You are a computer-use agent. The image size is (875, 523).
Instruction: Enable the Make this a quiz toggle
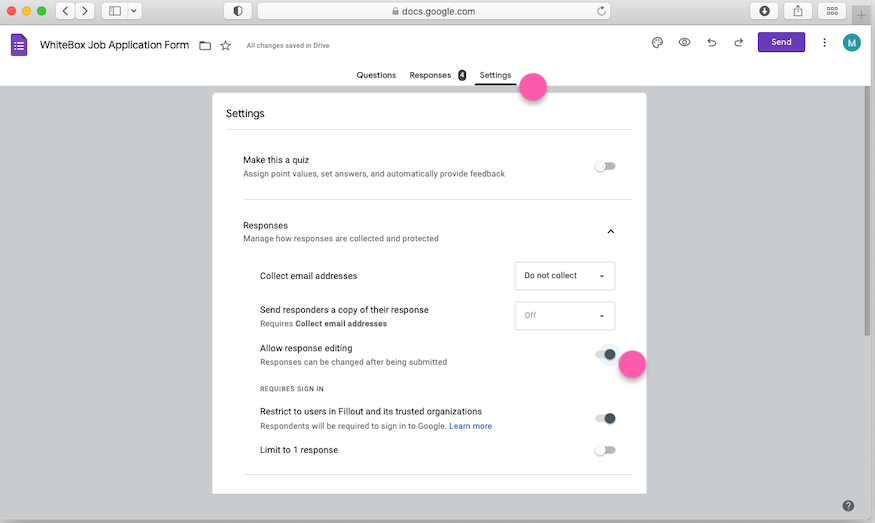coord(604,166)
